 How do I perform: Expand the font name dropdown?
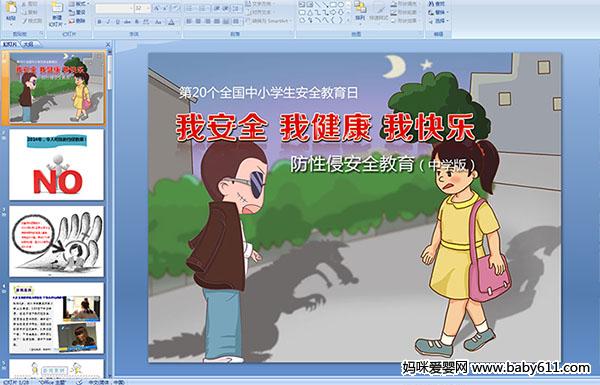click(x=131, y=8)
